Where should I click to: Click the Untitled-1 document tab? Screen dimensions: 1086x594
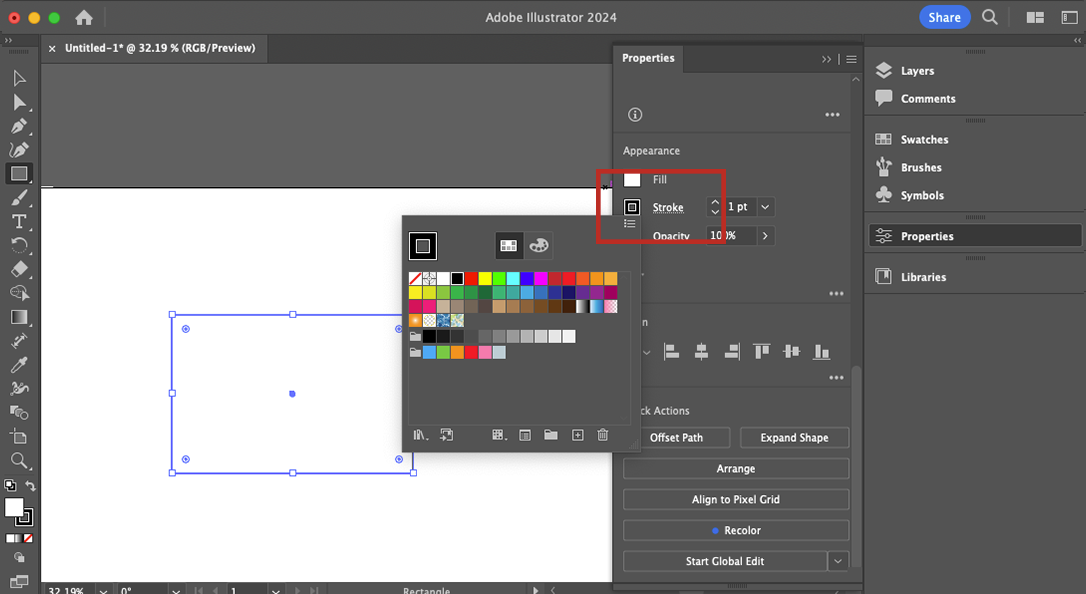[x=160, y=48]
